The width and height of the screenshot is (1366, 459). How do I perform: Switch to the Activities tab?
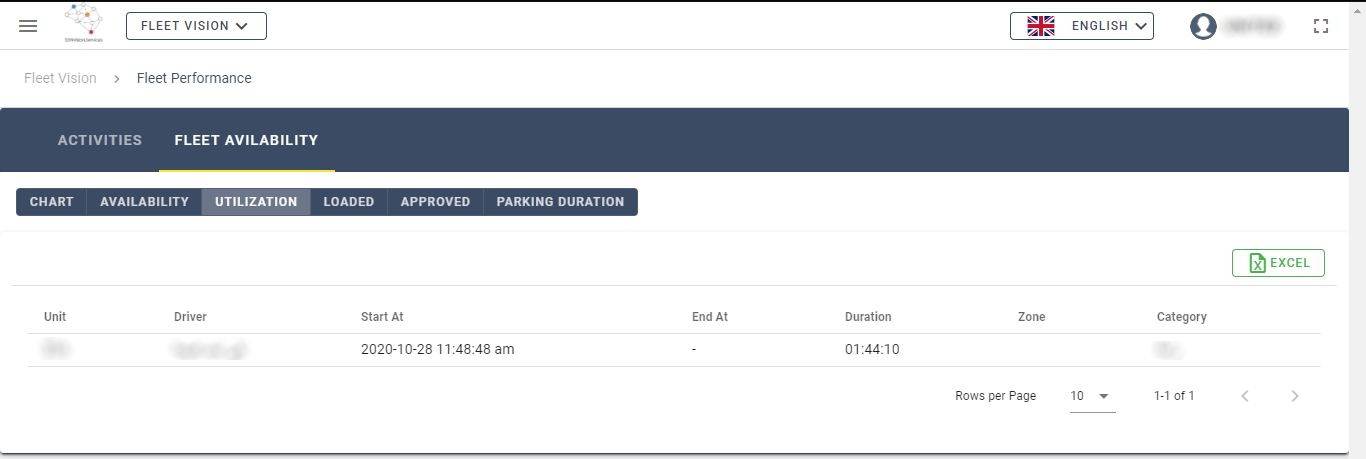click(x=100, y=140)
